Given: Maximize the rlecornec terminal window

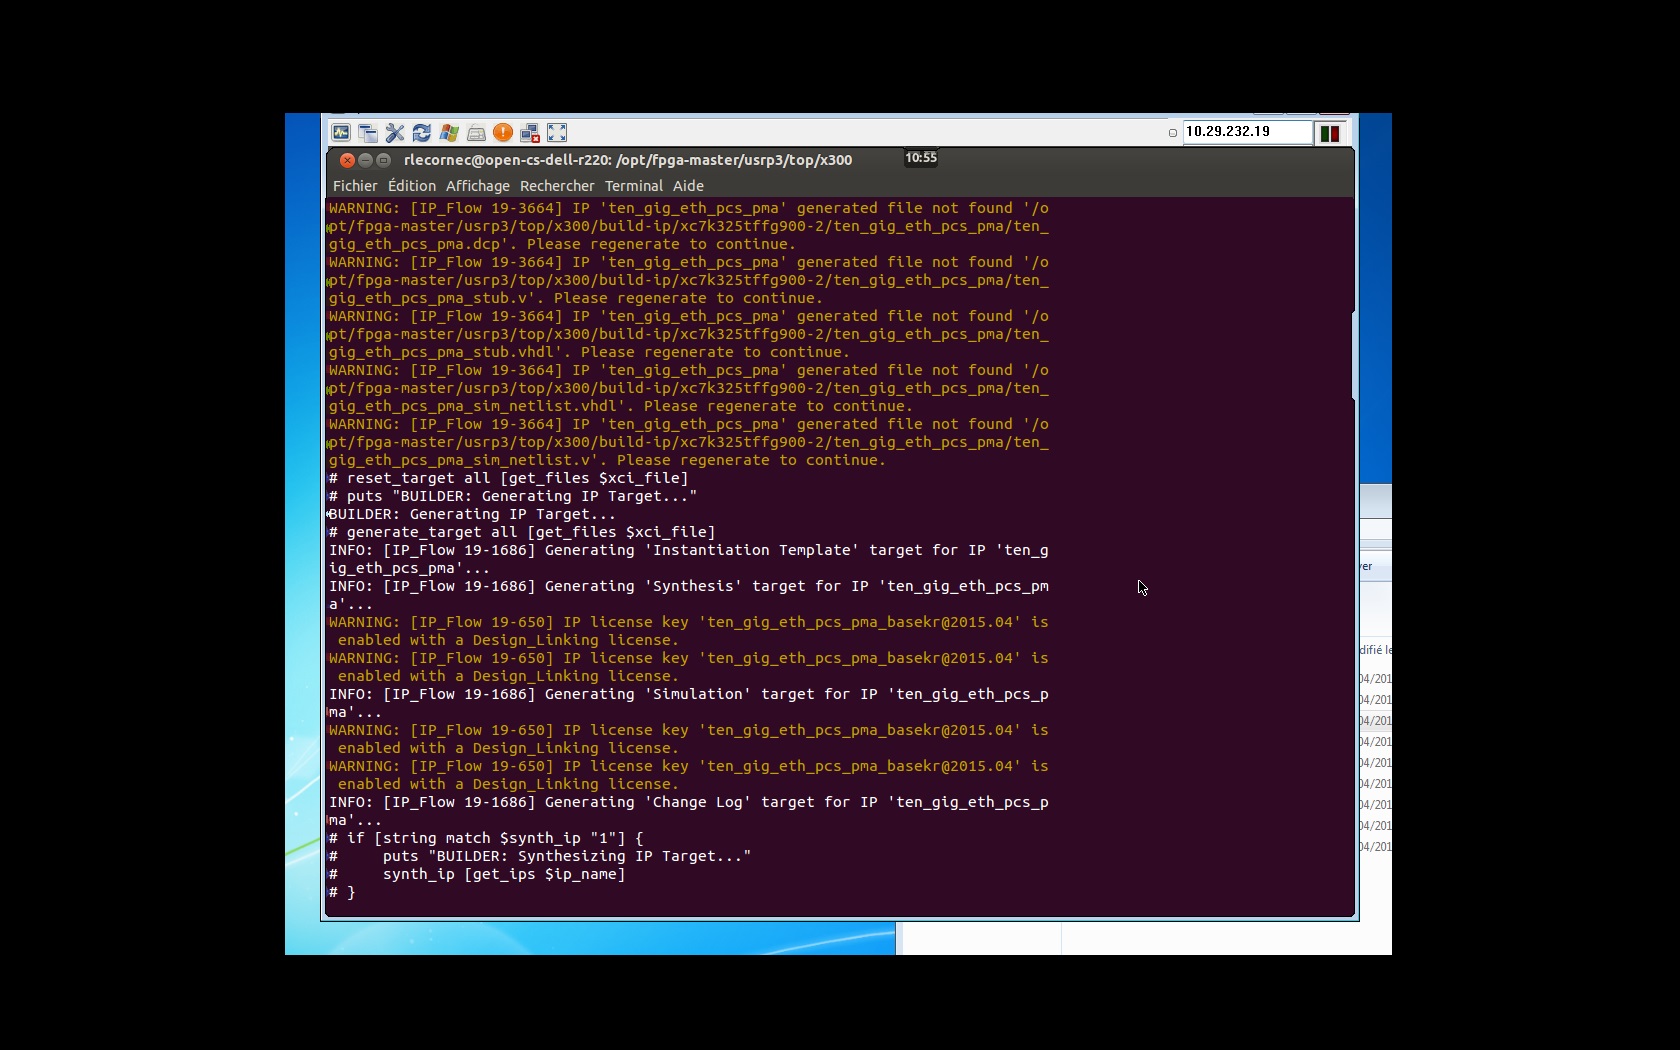Looking at the screenshot, I should (383, 160).
